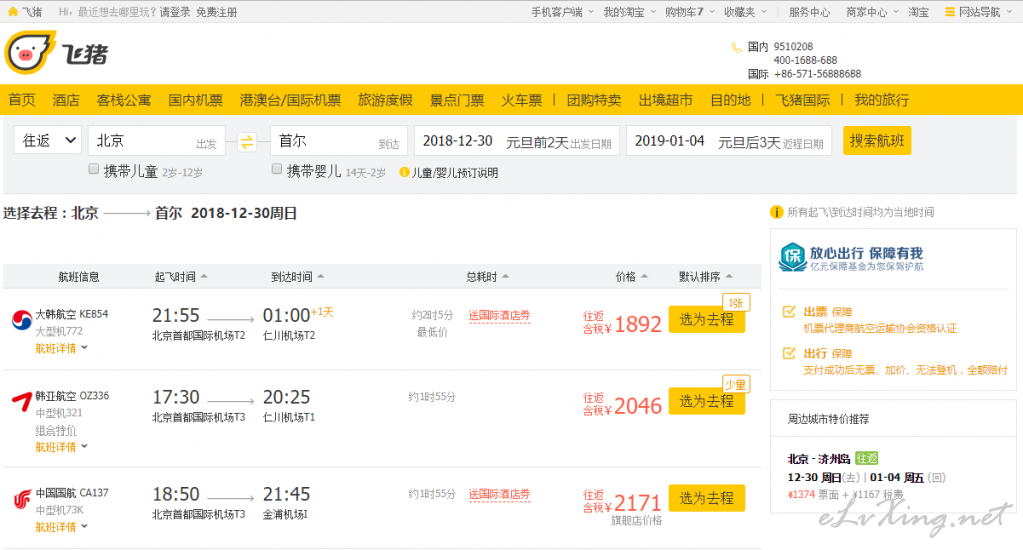The image size is (1023, 550).
Task: Open the 往返 trip type dropdown
Action: pos(48,140)
